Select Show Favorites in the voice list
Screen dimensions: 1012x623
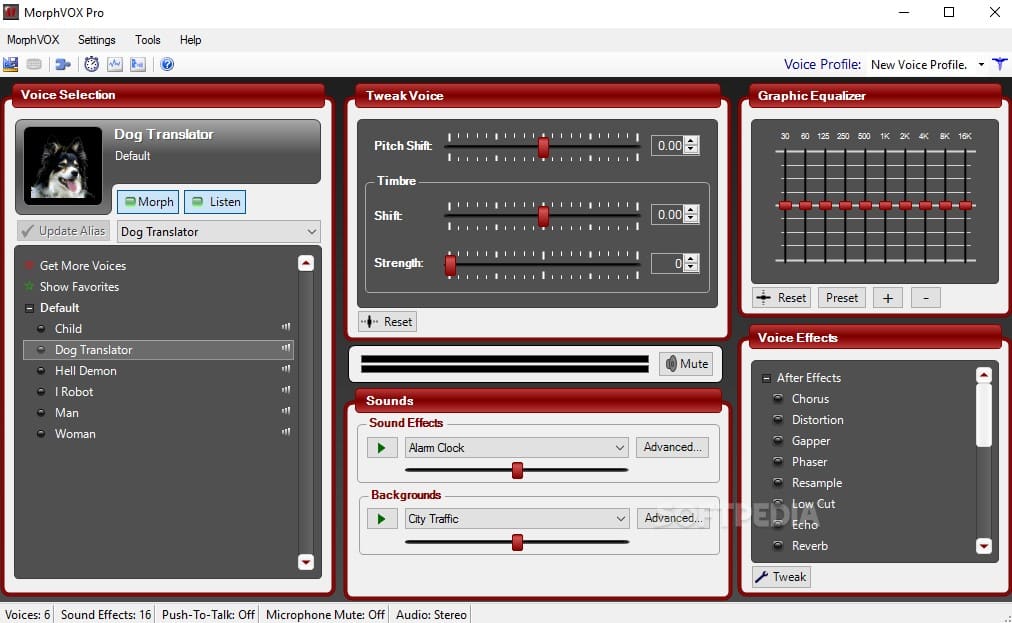coord(79,287)
